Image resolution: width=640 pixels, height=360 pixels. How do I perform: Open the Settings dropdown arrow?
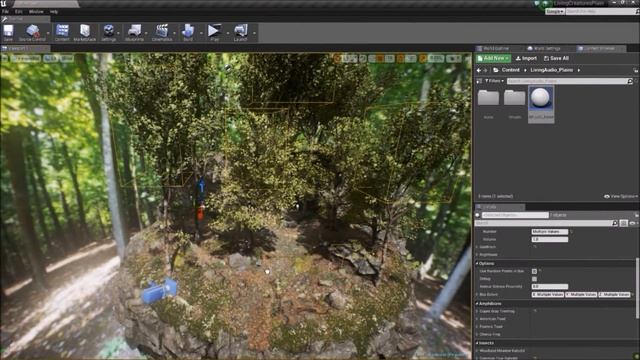point(119,33)
